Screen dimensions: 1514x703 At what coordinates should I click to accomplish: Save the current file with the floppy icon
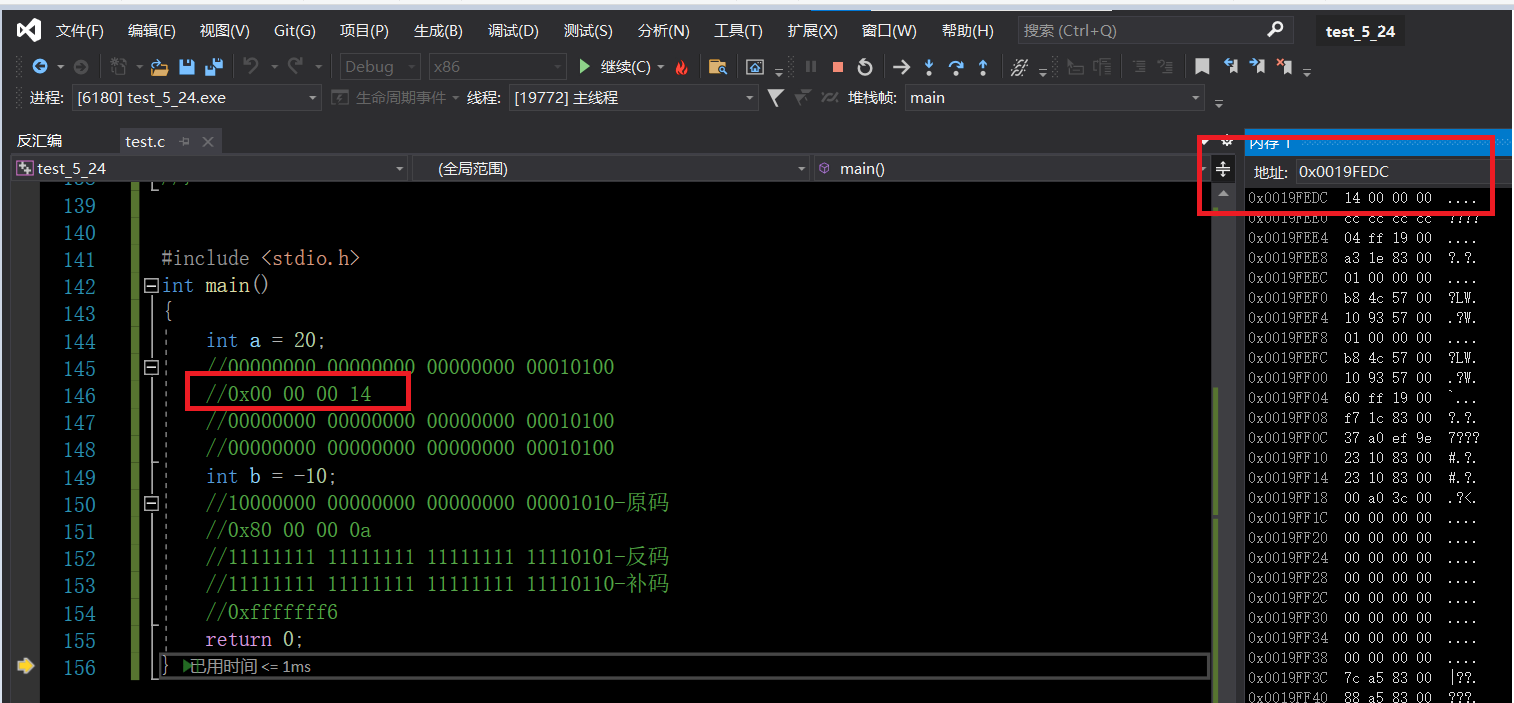[x=186, y=67]
